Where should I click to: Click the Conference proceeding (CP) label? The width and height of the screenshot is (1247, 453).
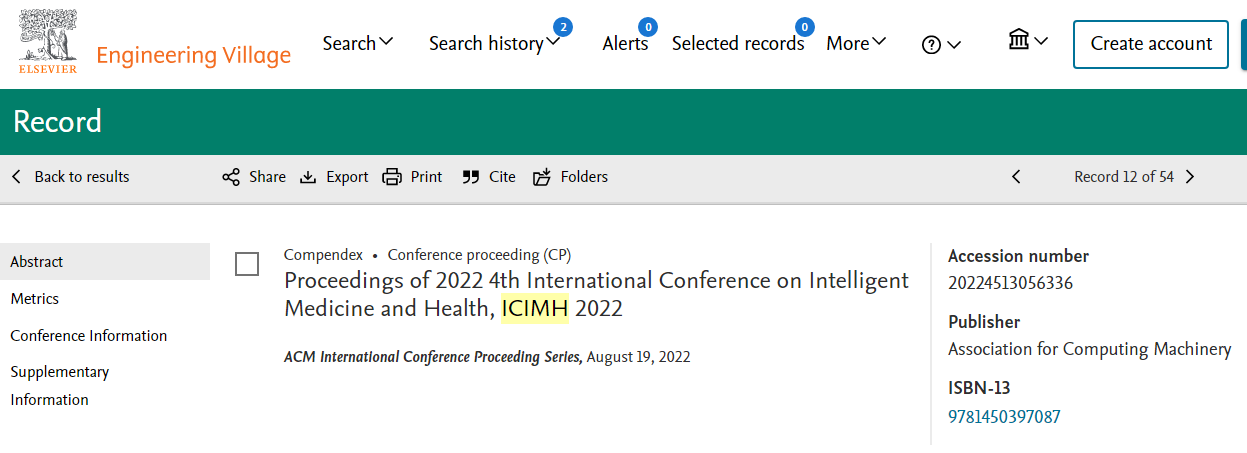480,255
